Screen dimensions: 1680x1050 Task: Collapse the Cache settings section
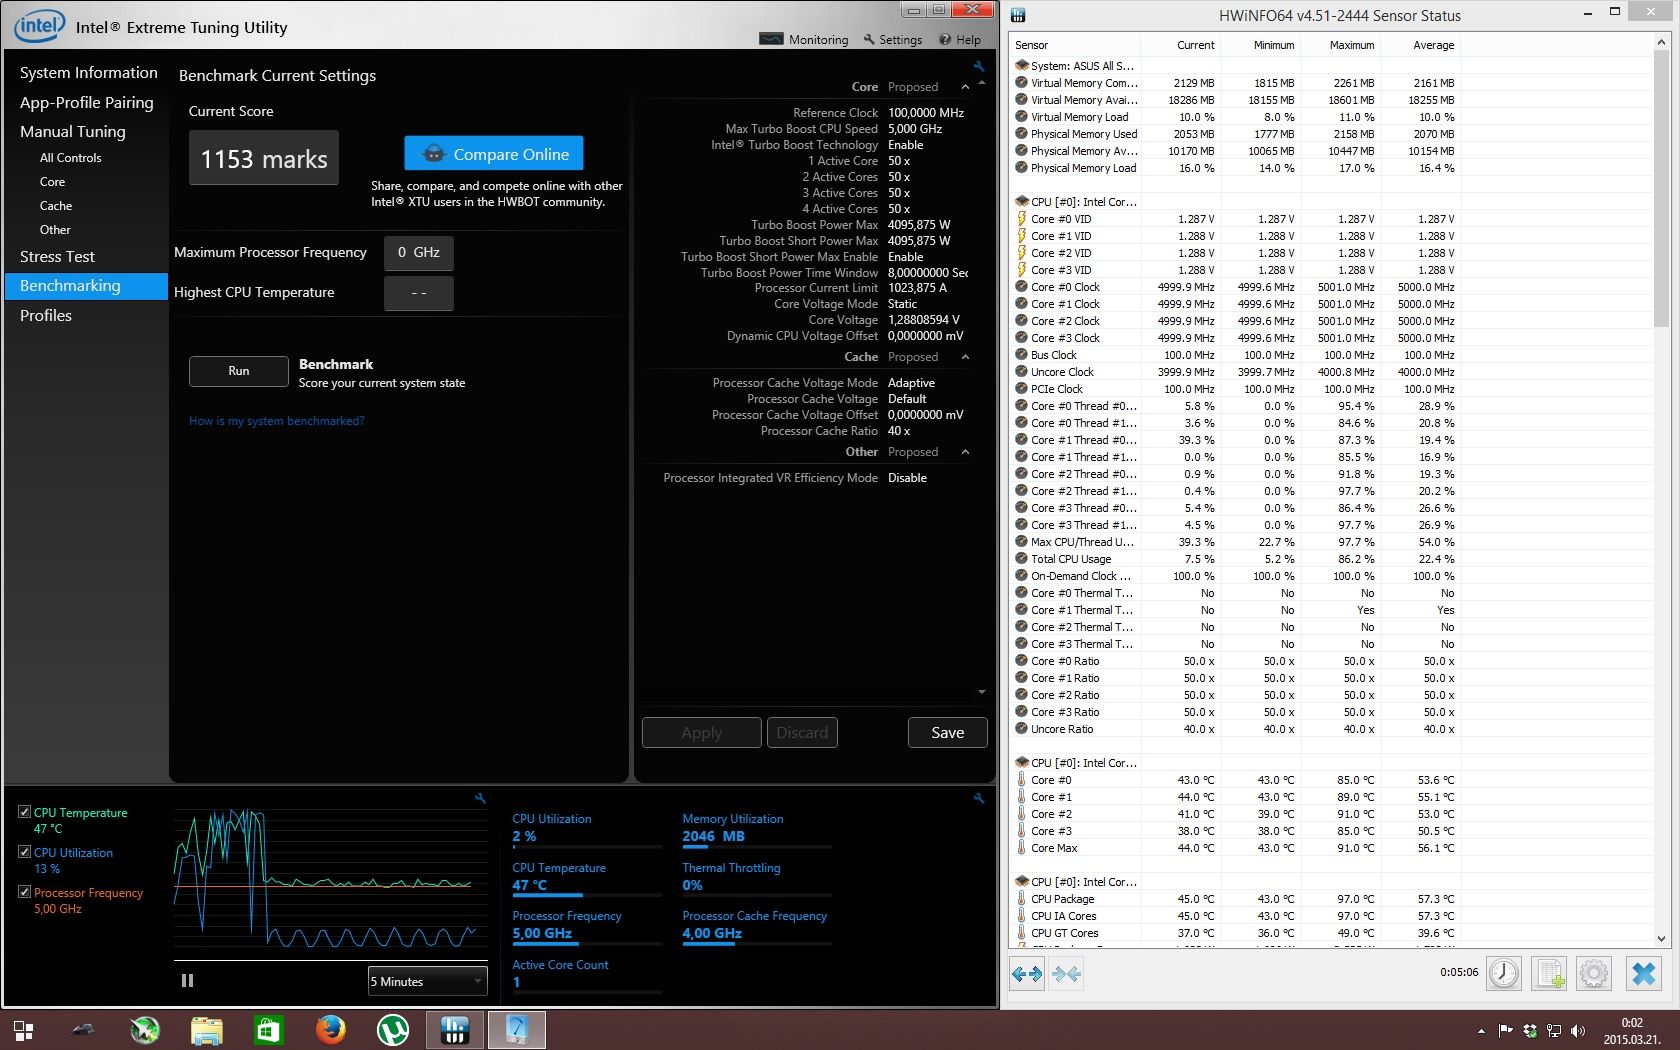(x=965, y=357)
